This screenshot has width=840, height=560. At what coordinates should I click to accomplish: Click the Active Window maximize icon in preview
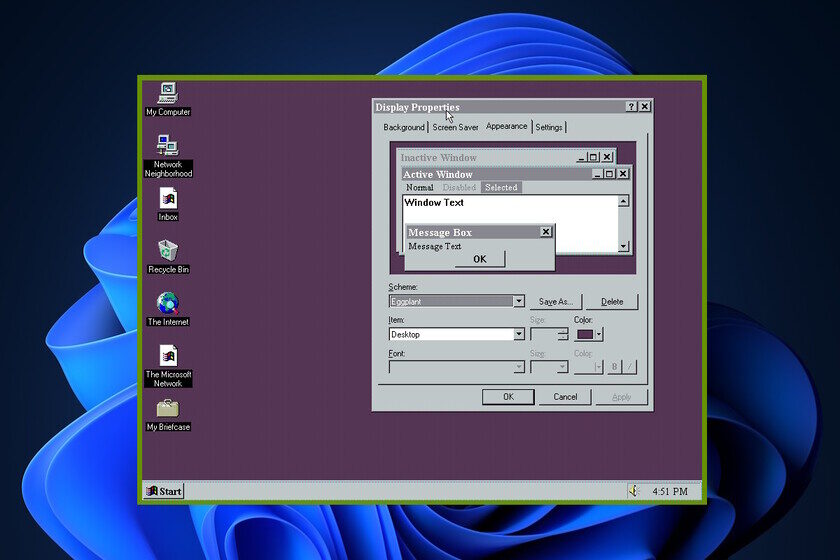(609, 174)
